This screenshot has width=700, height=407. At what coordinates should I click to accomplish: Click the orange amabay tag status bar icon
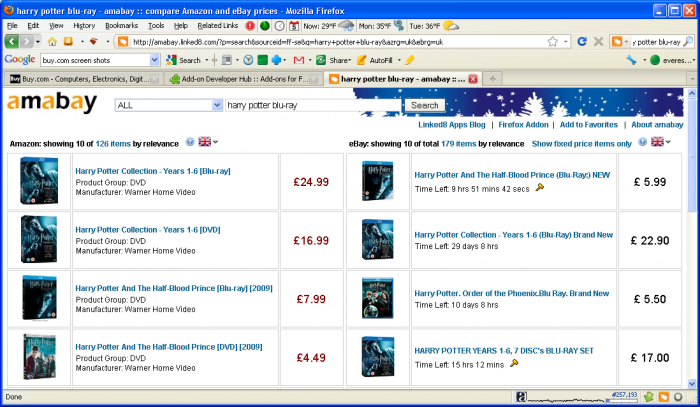pyautogui.click(x=664, y=396)
